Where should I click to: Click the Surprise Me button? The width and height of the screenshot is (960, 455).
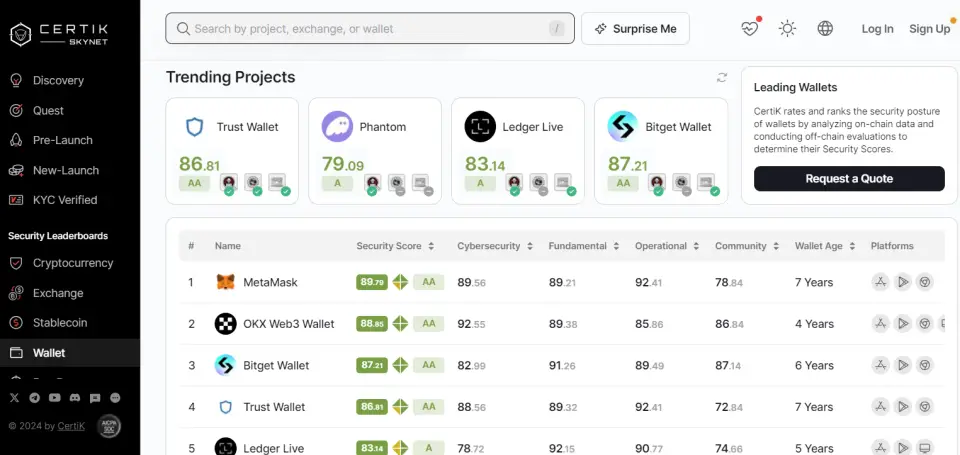point(635,29)
